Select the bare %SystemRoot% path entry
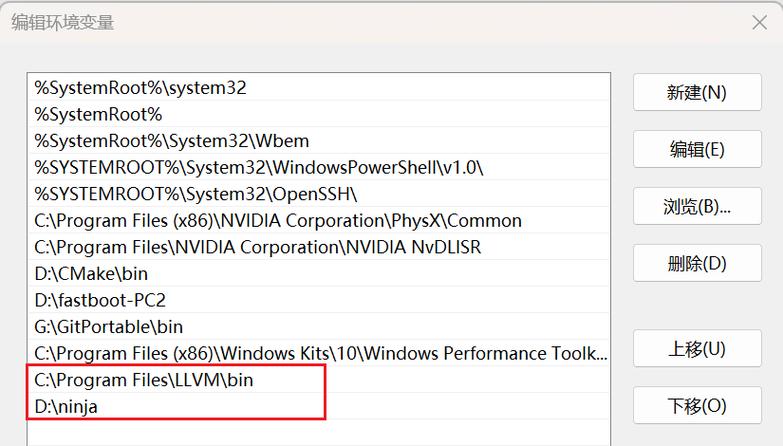The width and height of the screenshot is (783, 446). (x=98, y=114)
